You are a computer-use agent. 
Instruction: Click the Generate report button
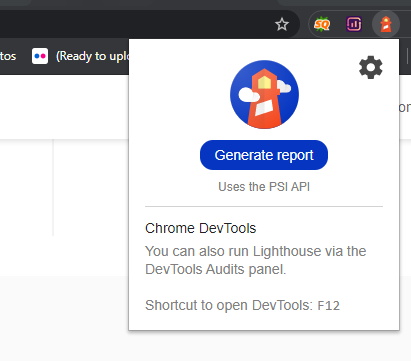point(264,155)
